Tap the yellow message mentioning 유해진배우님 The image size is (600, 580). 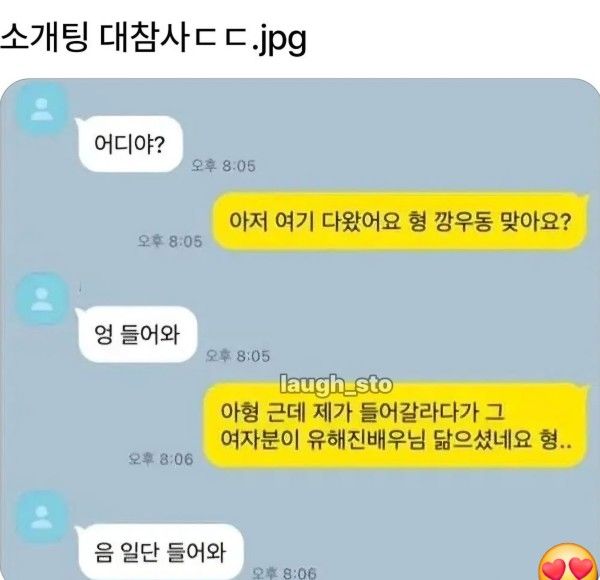tap(396, 425)
